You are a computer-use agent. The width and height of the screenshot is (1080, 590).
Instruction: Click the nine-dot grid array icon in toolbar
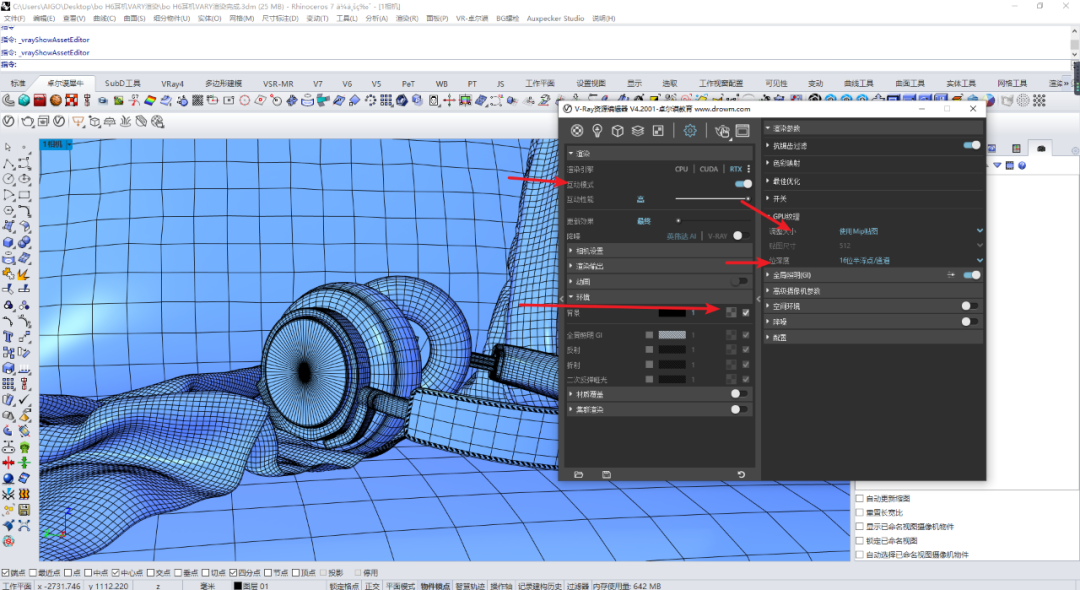pyautogui.click(x=386, y=101)
